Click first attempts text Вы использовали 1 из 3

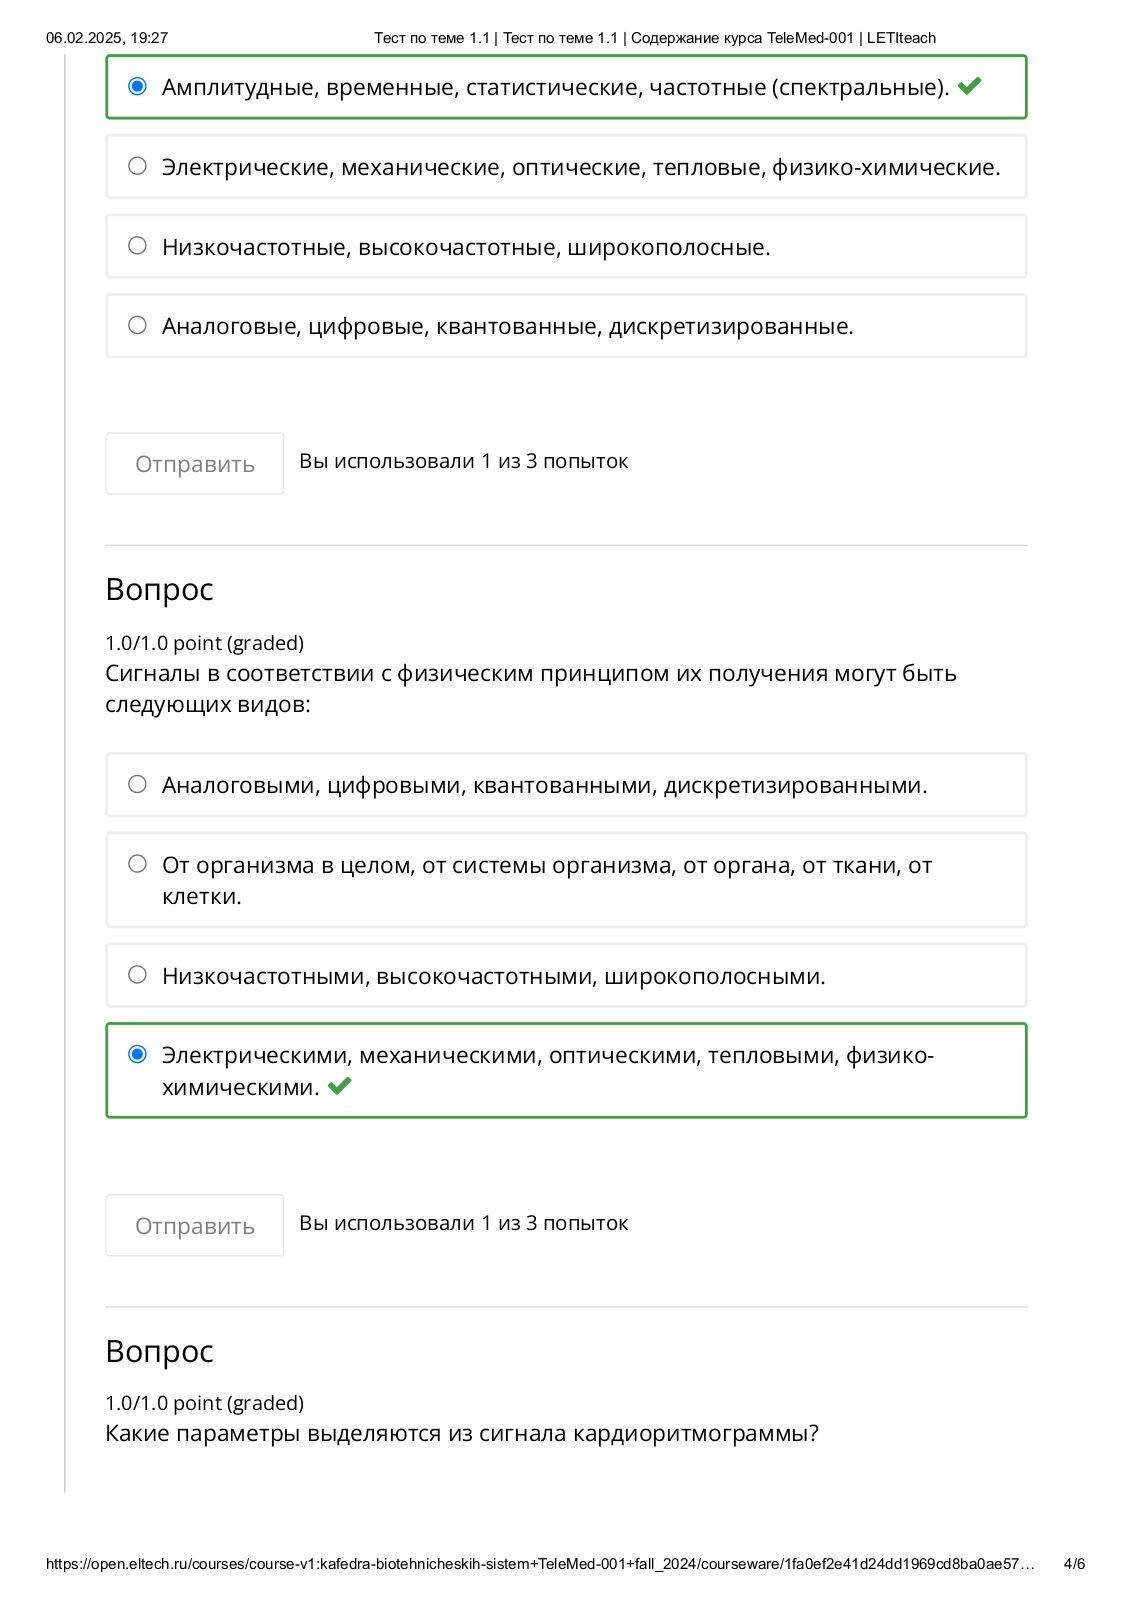464,462
